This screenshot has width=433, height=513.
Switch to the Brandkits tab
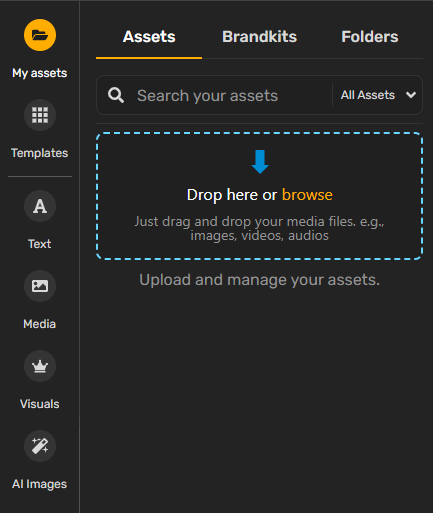[259, 37]
